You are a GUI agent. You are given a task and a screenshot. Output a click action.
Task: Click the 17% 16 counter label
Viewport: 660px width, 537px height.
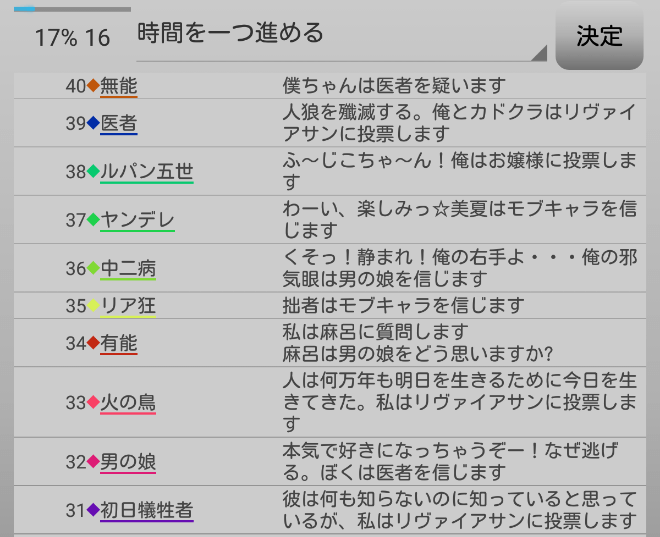click(72, 38)
